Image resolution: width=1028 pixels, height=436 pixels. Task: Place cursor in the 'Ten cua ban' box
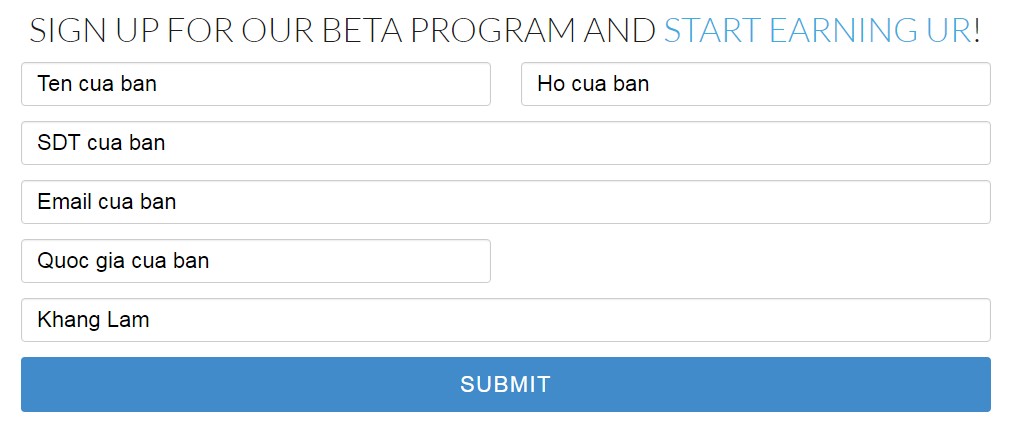(255, 84)
